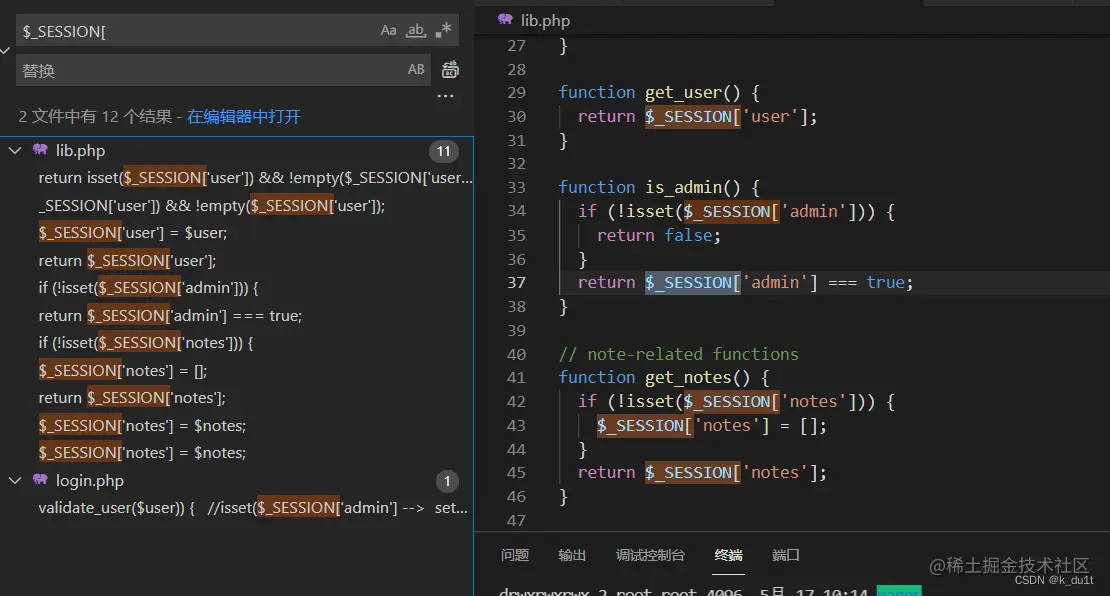The image size is (1110, 596).
Task: Click "=== true;" on line 37
Action: (x=871, y=283)
